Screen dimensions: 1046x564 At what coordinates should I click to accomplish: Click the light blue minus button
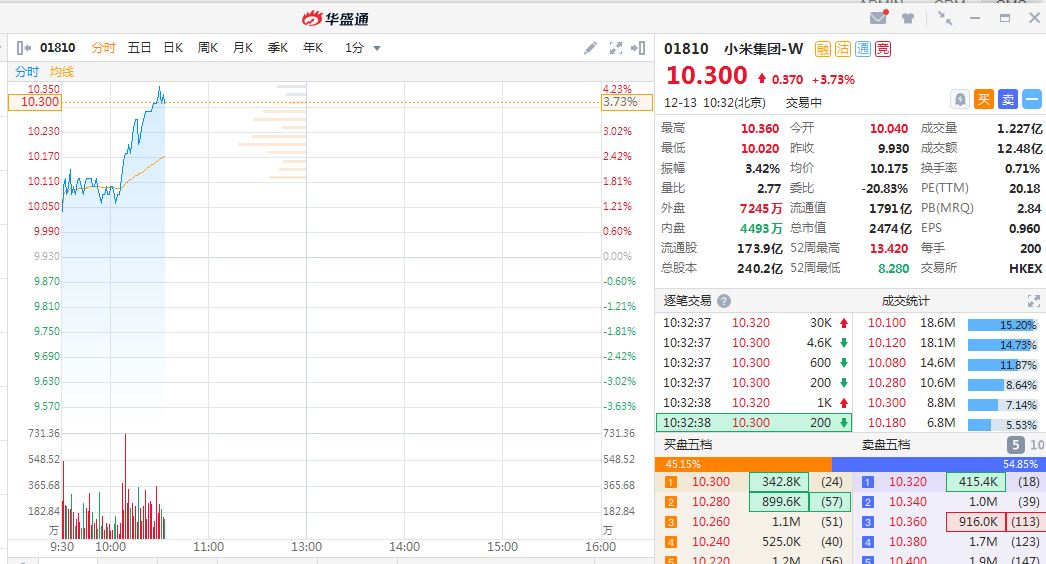[x=1032, y=99]
